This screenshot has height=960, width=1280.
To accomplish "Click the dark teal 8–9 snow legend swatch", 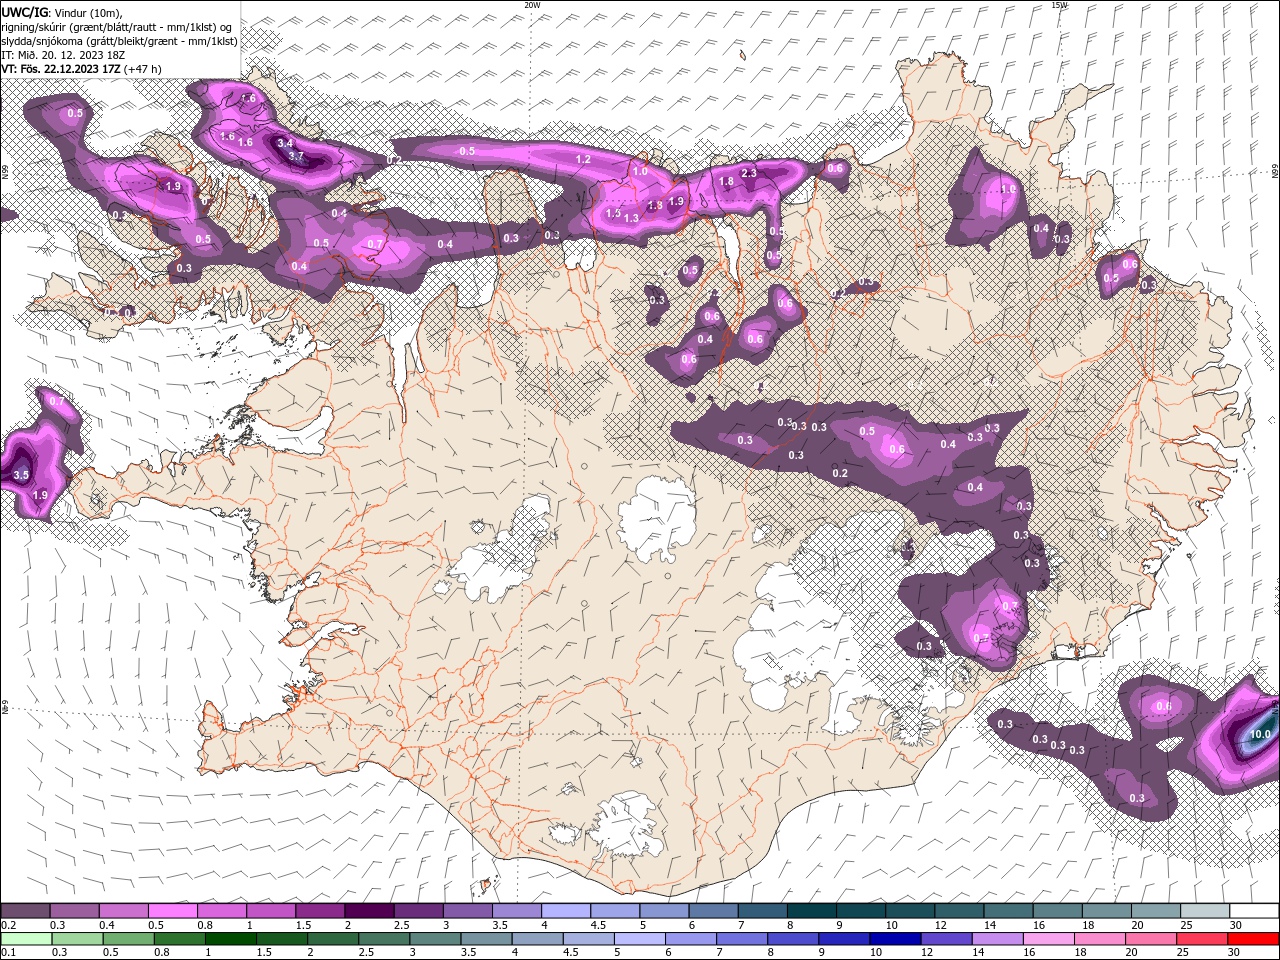I will click(811, 911).
